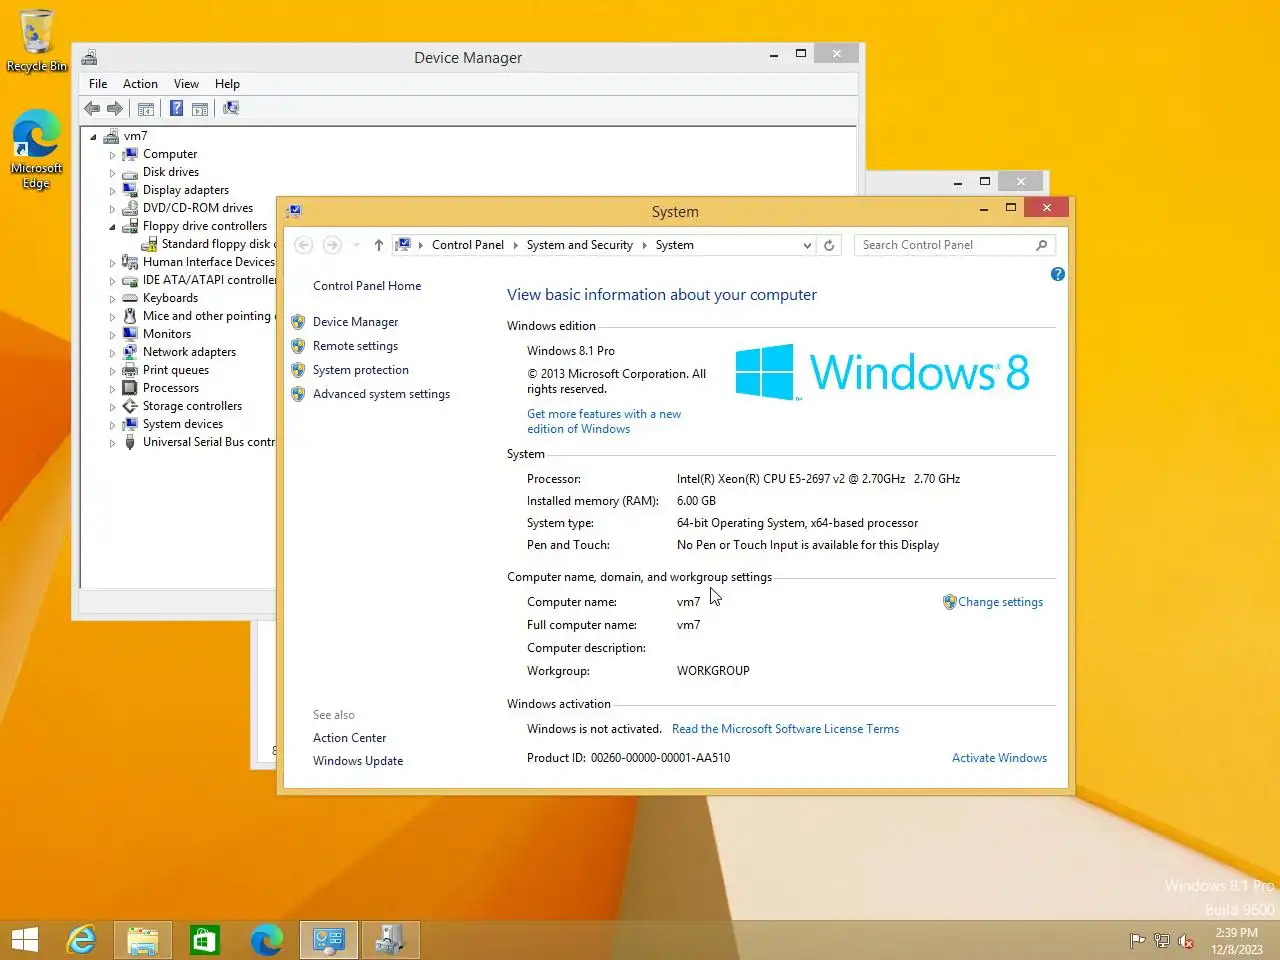Screen dimensions: 1280x960
Task: Open Windows Update under See also
Action: tap(358, 761)
